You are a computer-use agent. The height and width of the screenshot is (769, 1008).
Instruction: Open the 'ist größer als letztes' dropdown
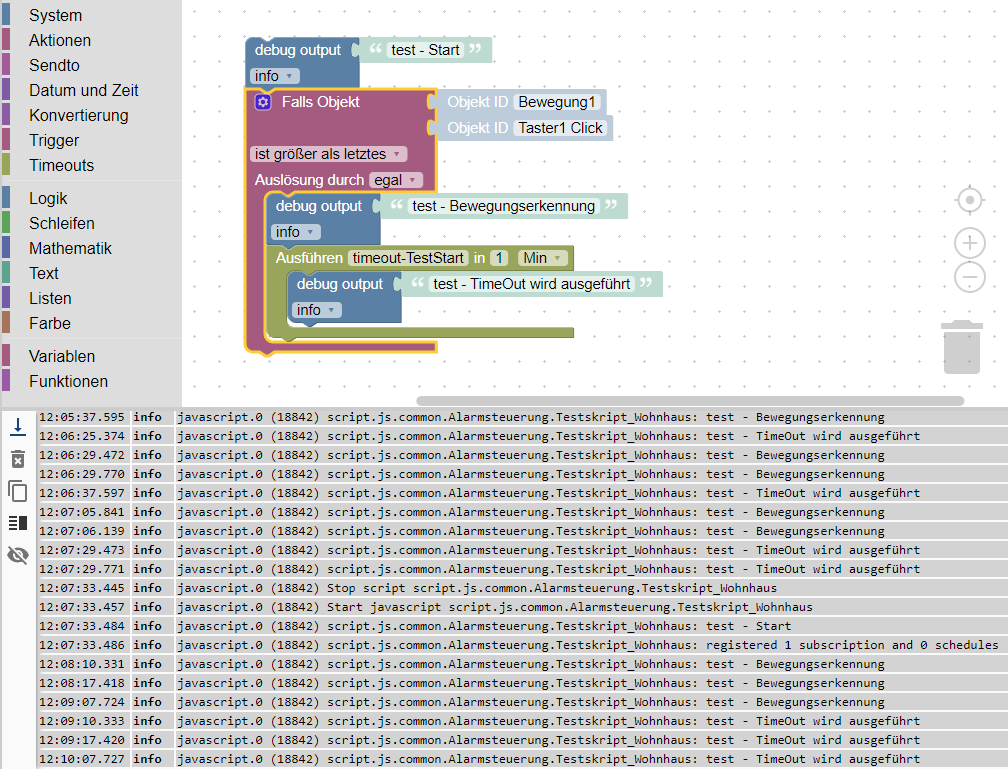click(328, 154)
